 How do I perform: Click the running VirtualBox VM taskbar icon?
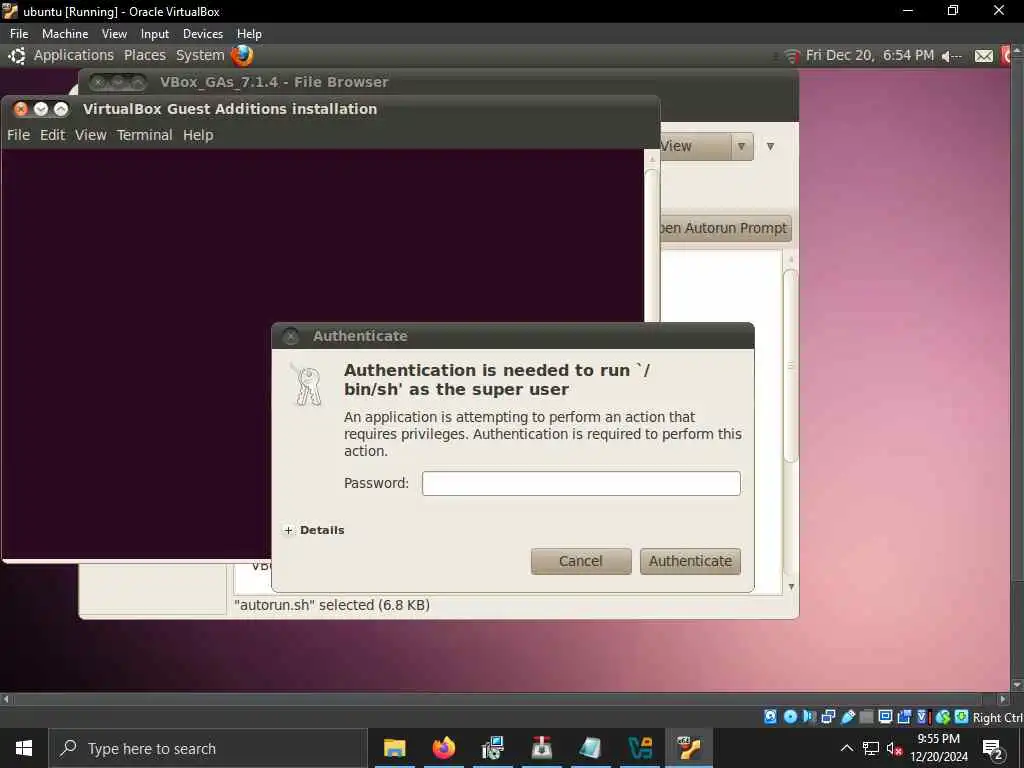click(689, 748)
